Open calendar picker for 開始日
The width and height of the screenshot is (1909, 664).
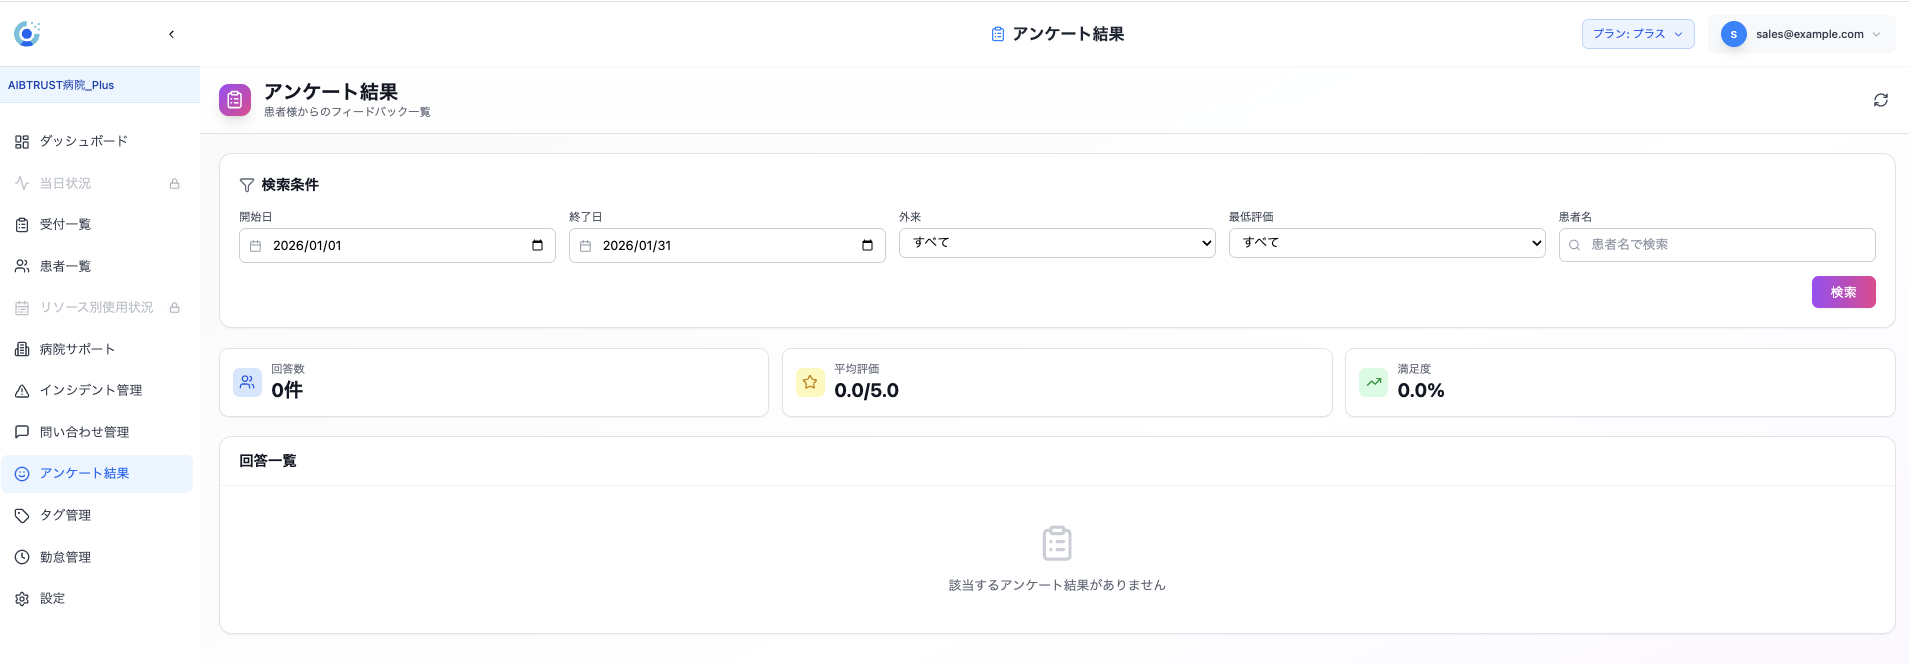[538, 245]
